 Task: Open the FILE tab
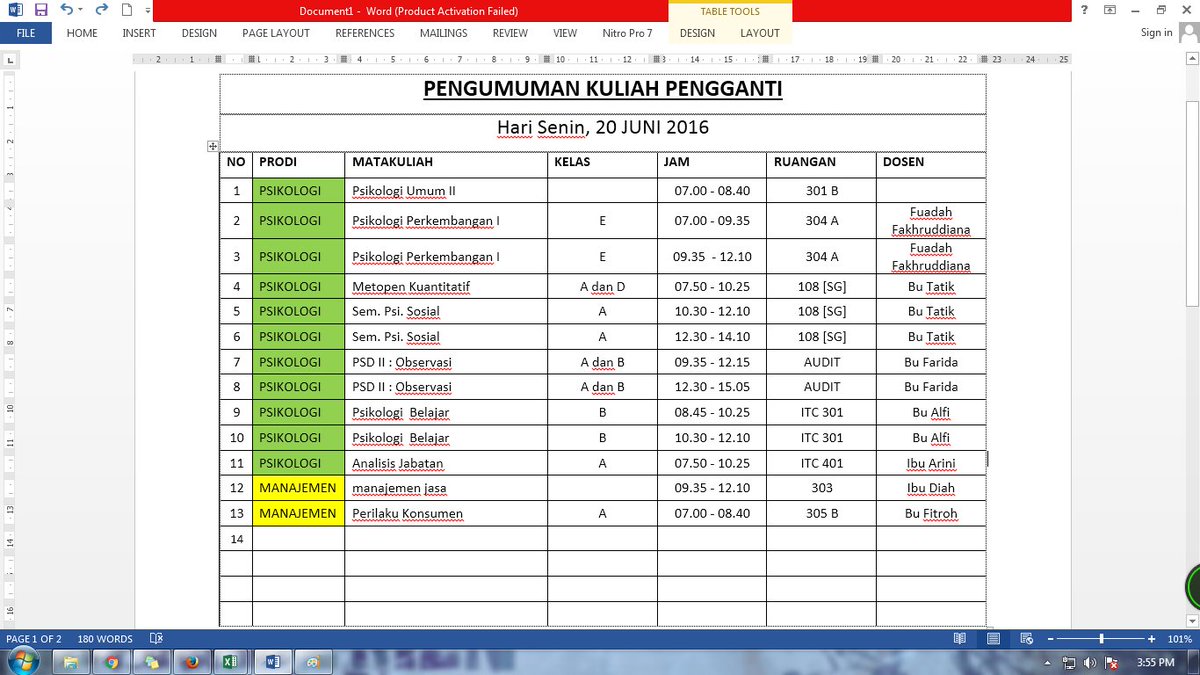(26, 33)
